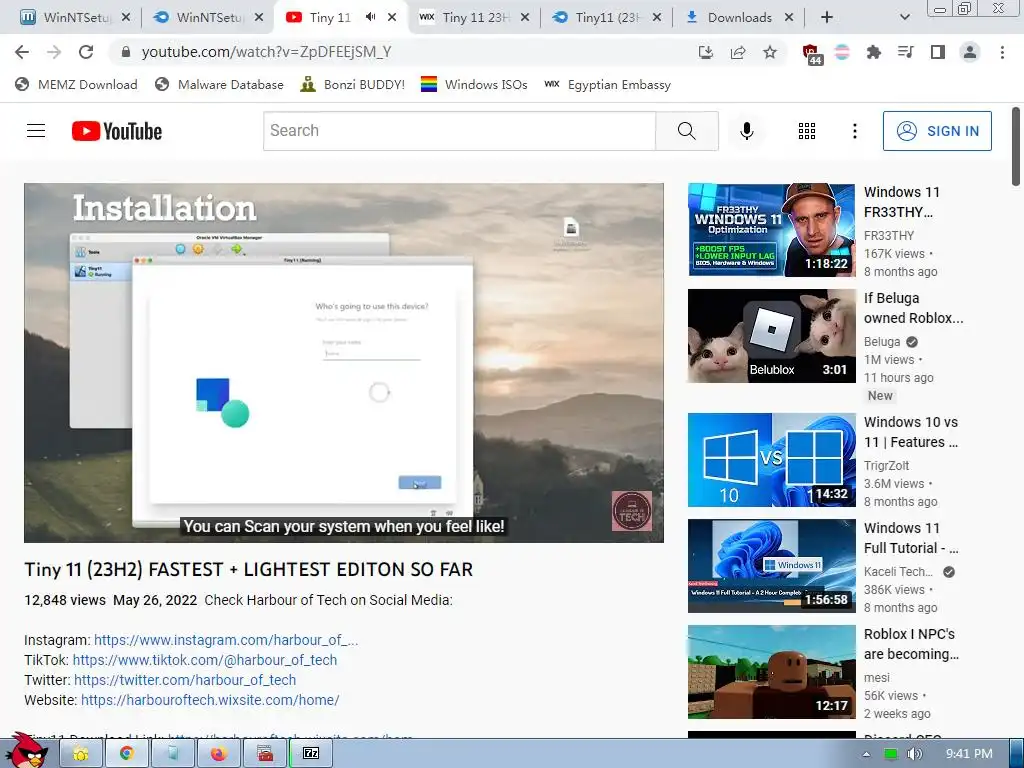
Task: Open the 'Windows 11 FR33THY…' video title
Action: click(902, 202)
